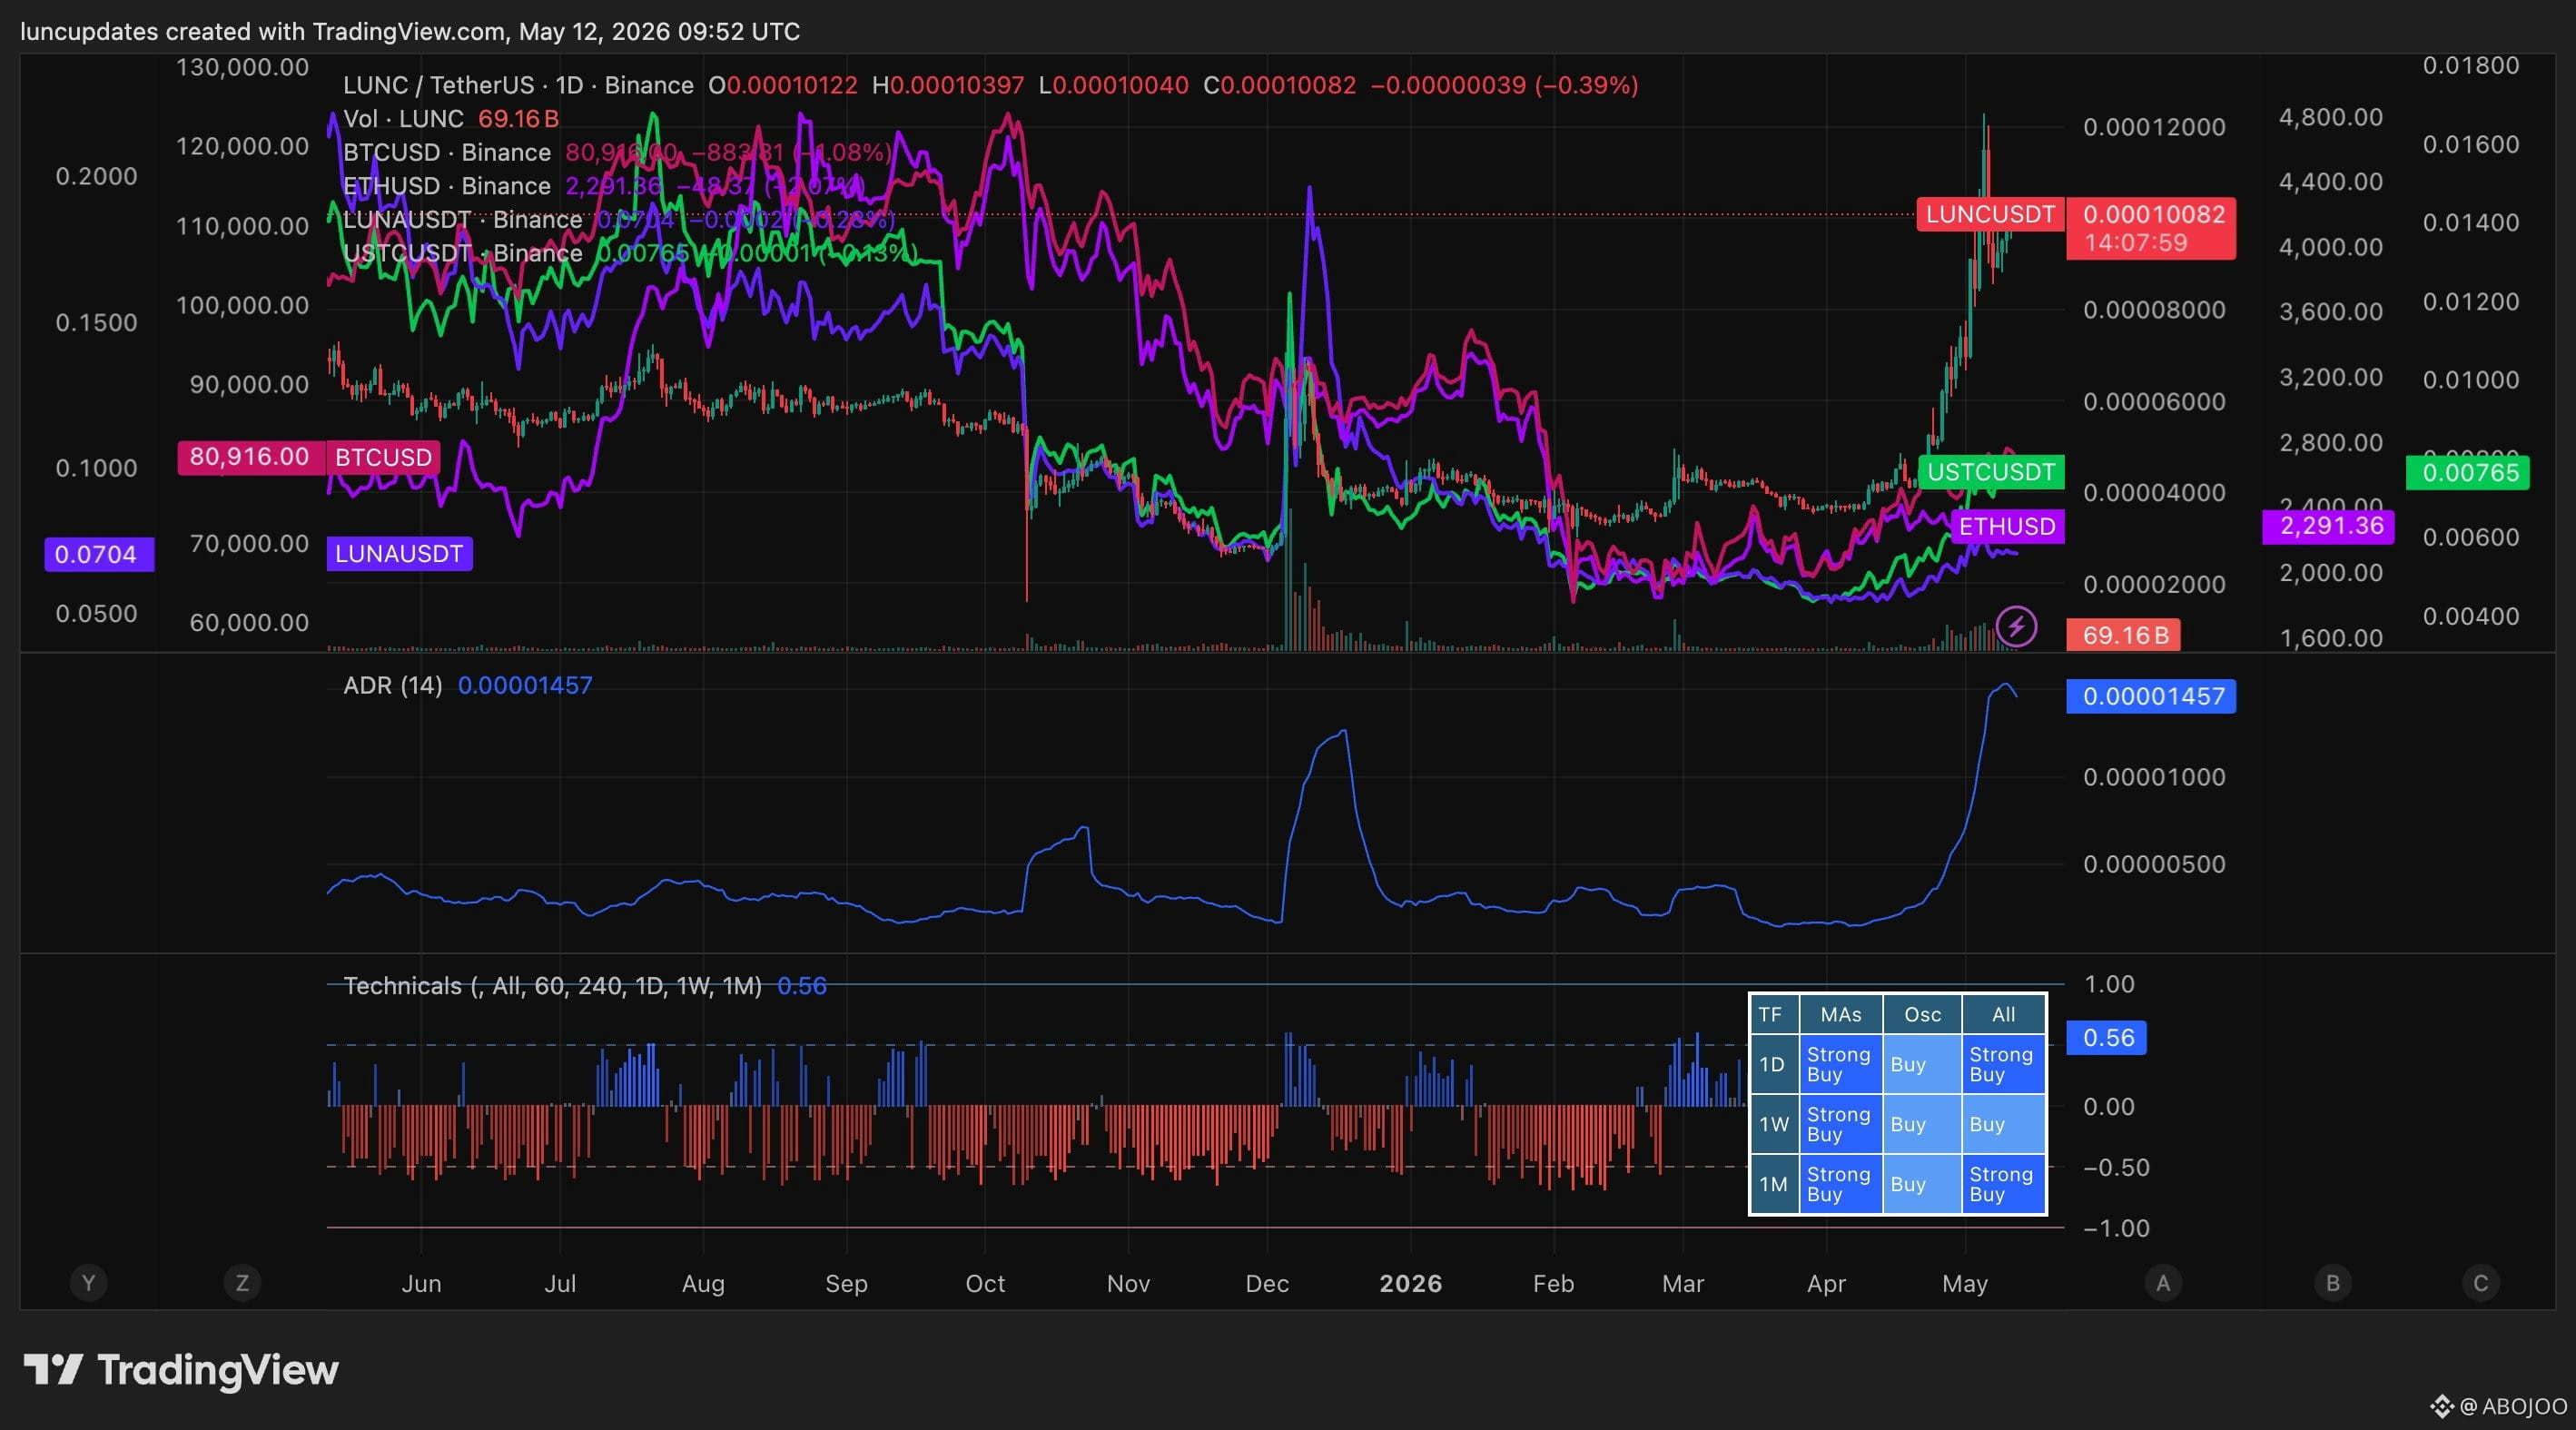The height and width of the screenshot is (1430, 2576).
Task: Click the pink BTCUSD series tag
Action: [383, 457]
